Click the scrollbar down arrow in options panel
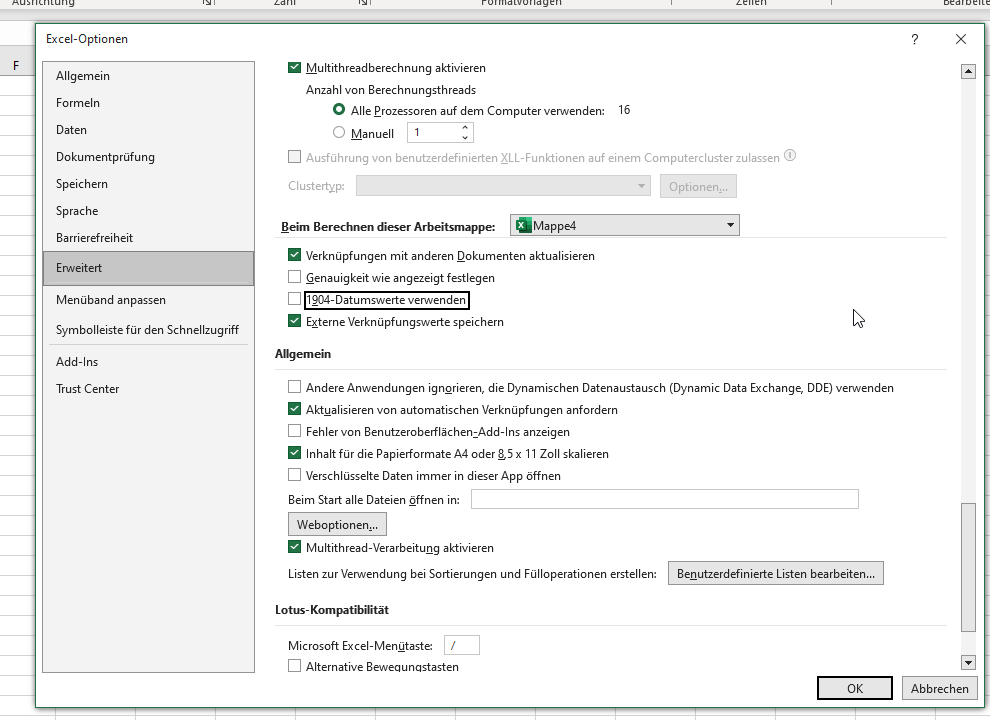Viewport: 990px width, 720px height. coord(968,663)
